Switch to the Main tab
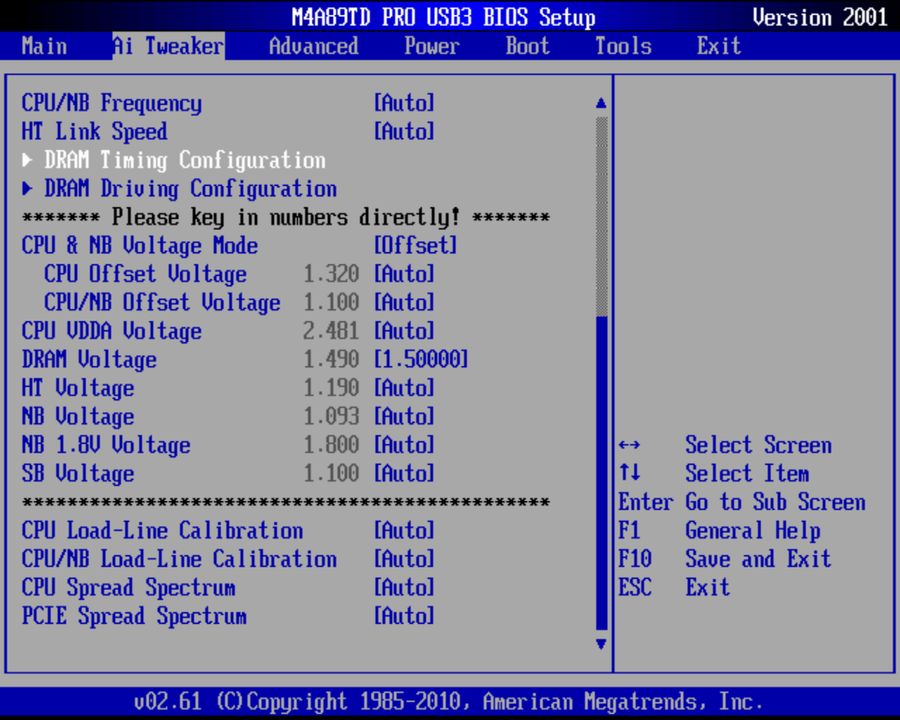The height and width of the screenshot is (720, 900). (x=44, y=46)
